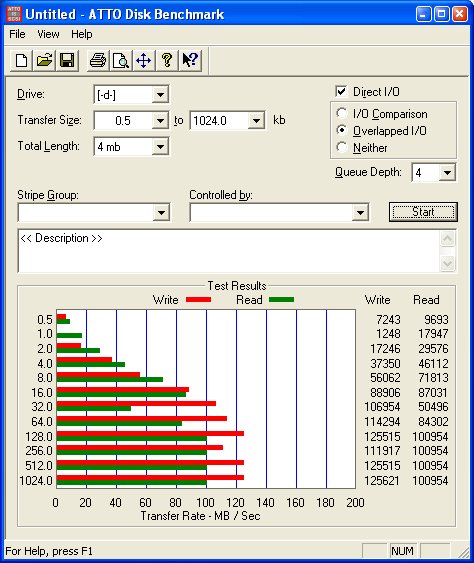The width and height of the screenshot is (474, 563).
Task: Choose the Neither radio option
Action: [x=341, y=147]
